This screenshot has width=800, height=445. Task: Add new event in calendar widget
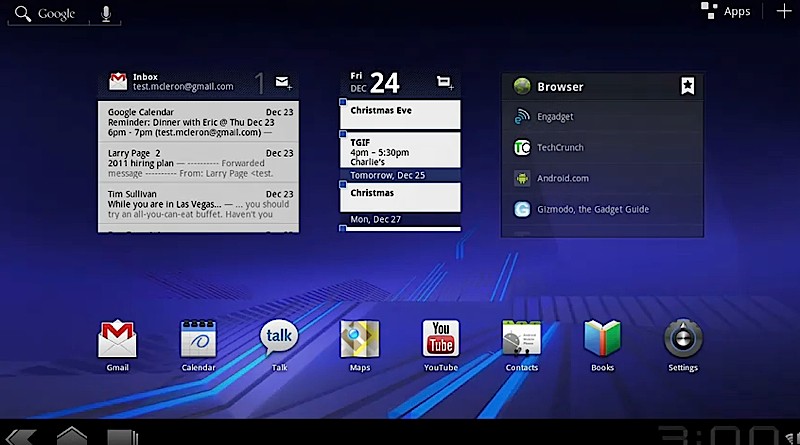pyautogui.click(x=445, y=82)
